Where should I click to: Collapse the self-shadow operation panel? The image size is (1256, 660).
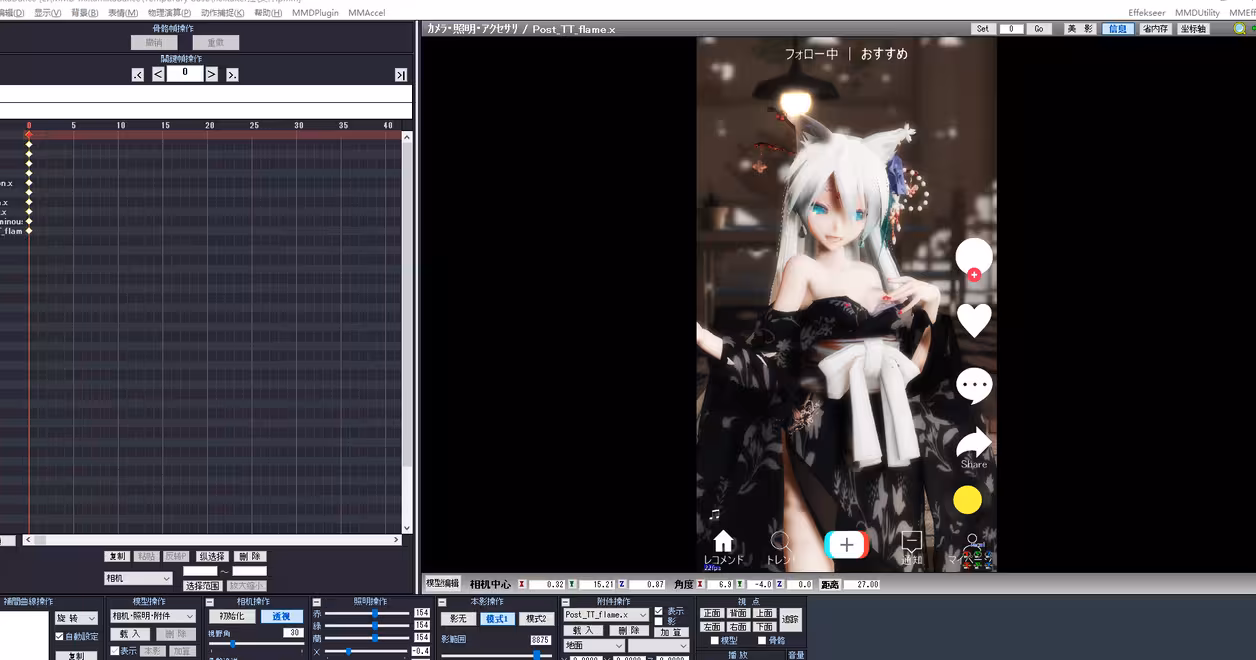click(x=442, y=602)
